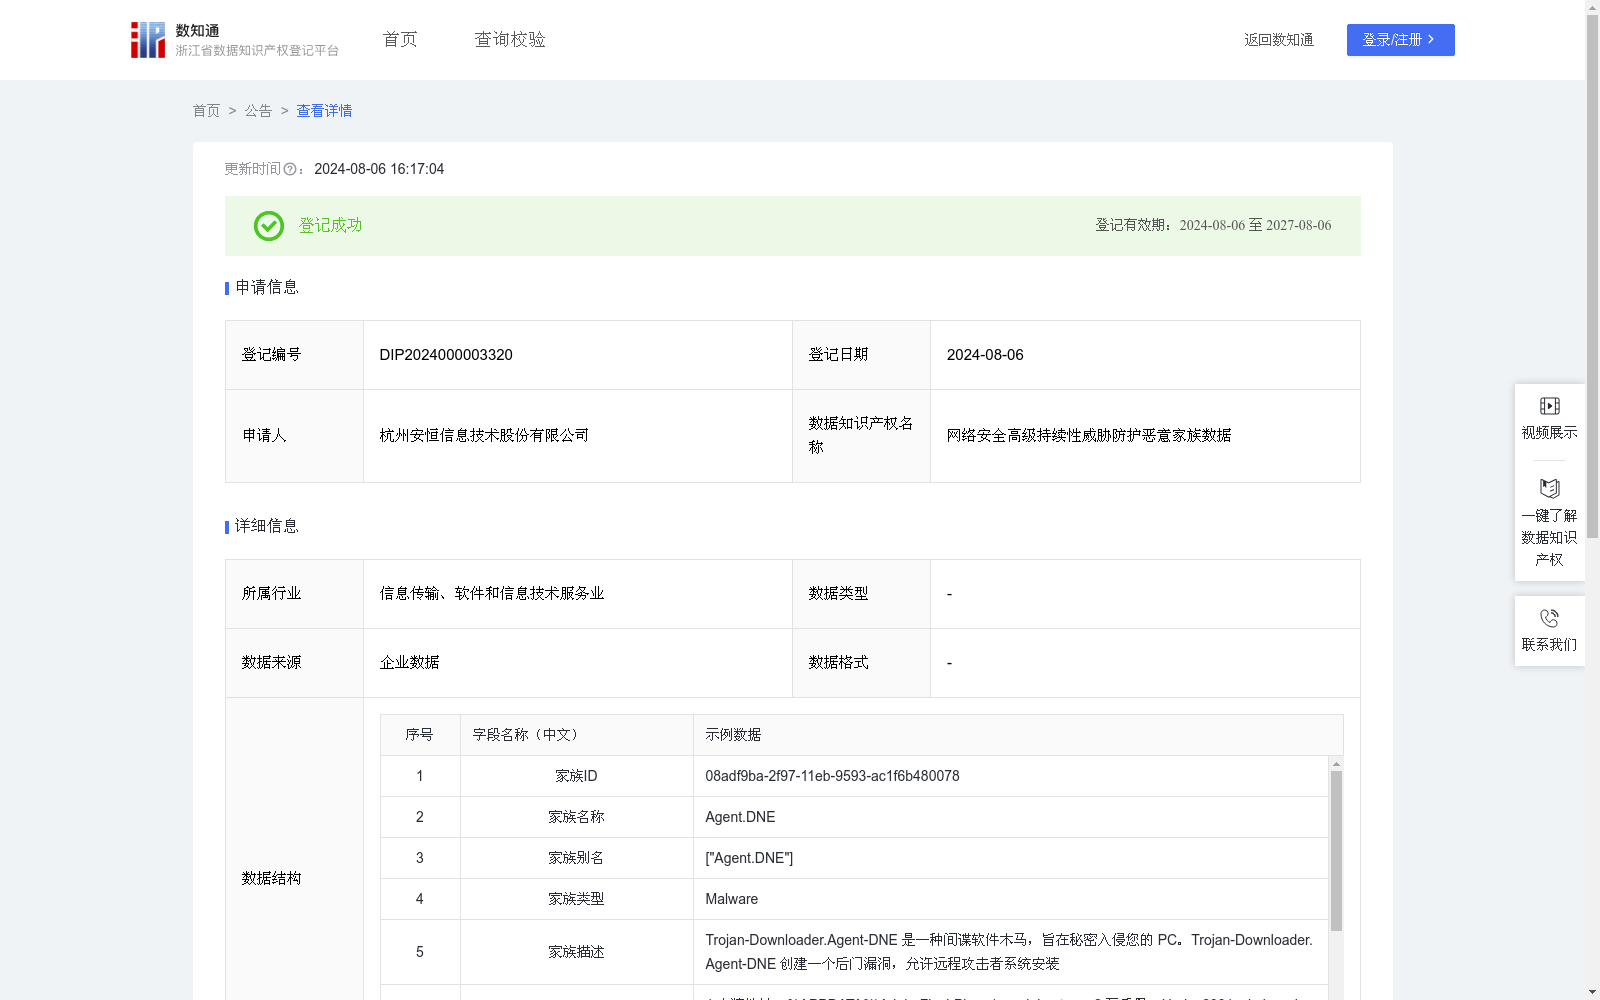Click the 登记有效期 validity period text
The image size is (1600, 1000).
(x=1213, y=226)
